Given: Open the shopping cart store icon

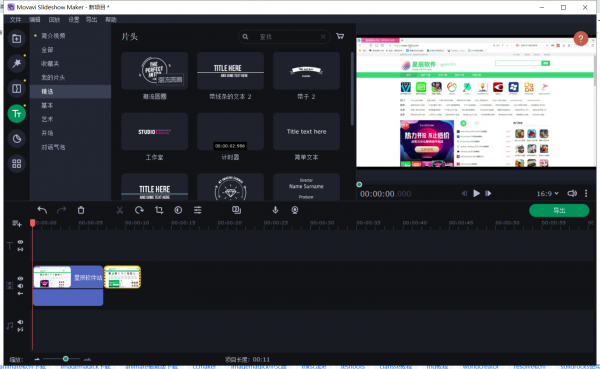Looking at the screenshot, I should [x=340, y=36].
